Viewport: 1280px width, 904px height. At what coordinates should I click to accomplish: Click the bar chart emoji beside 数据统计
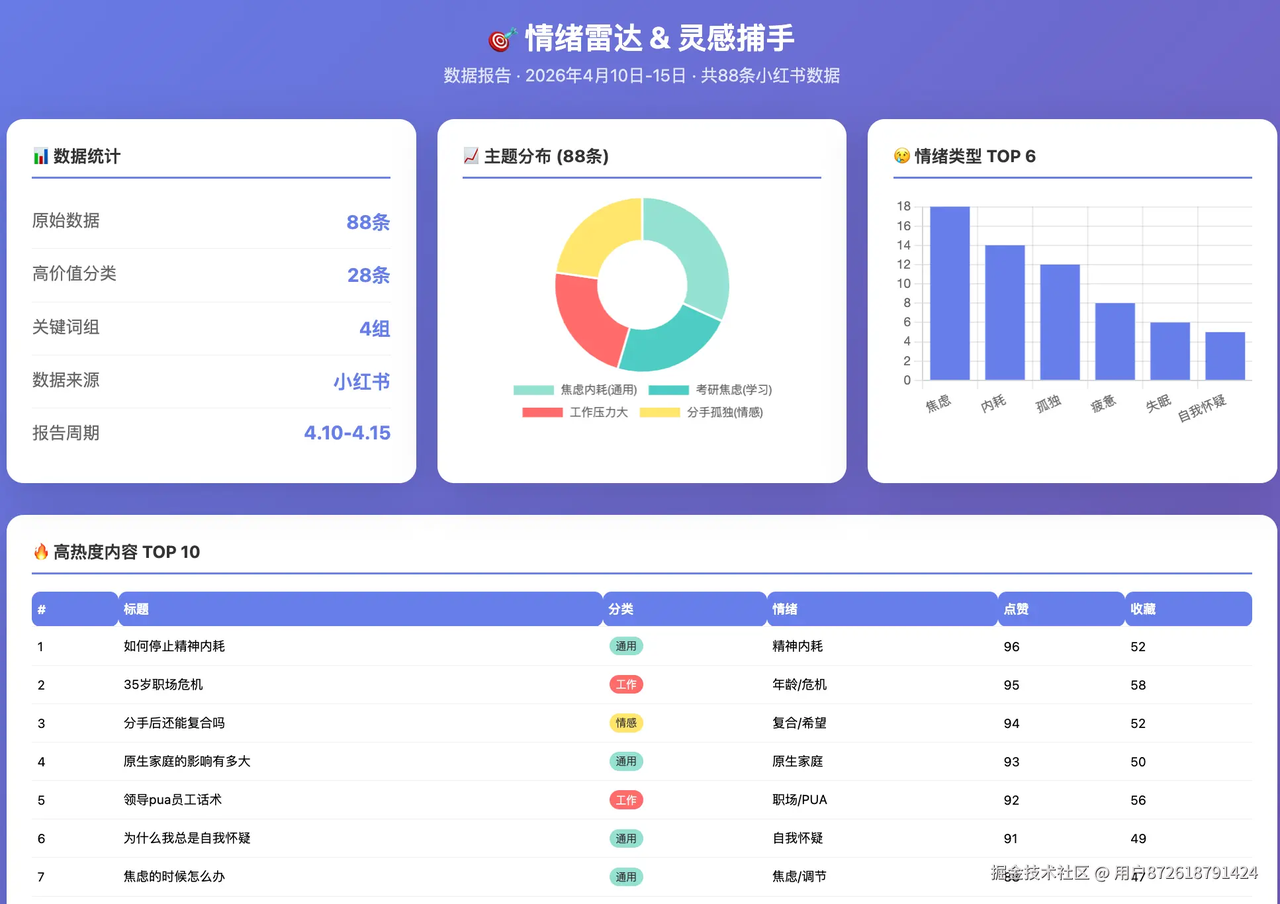click(x=41, y=156)
